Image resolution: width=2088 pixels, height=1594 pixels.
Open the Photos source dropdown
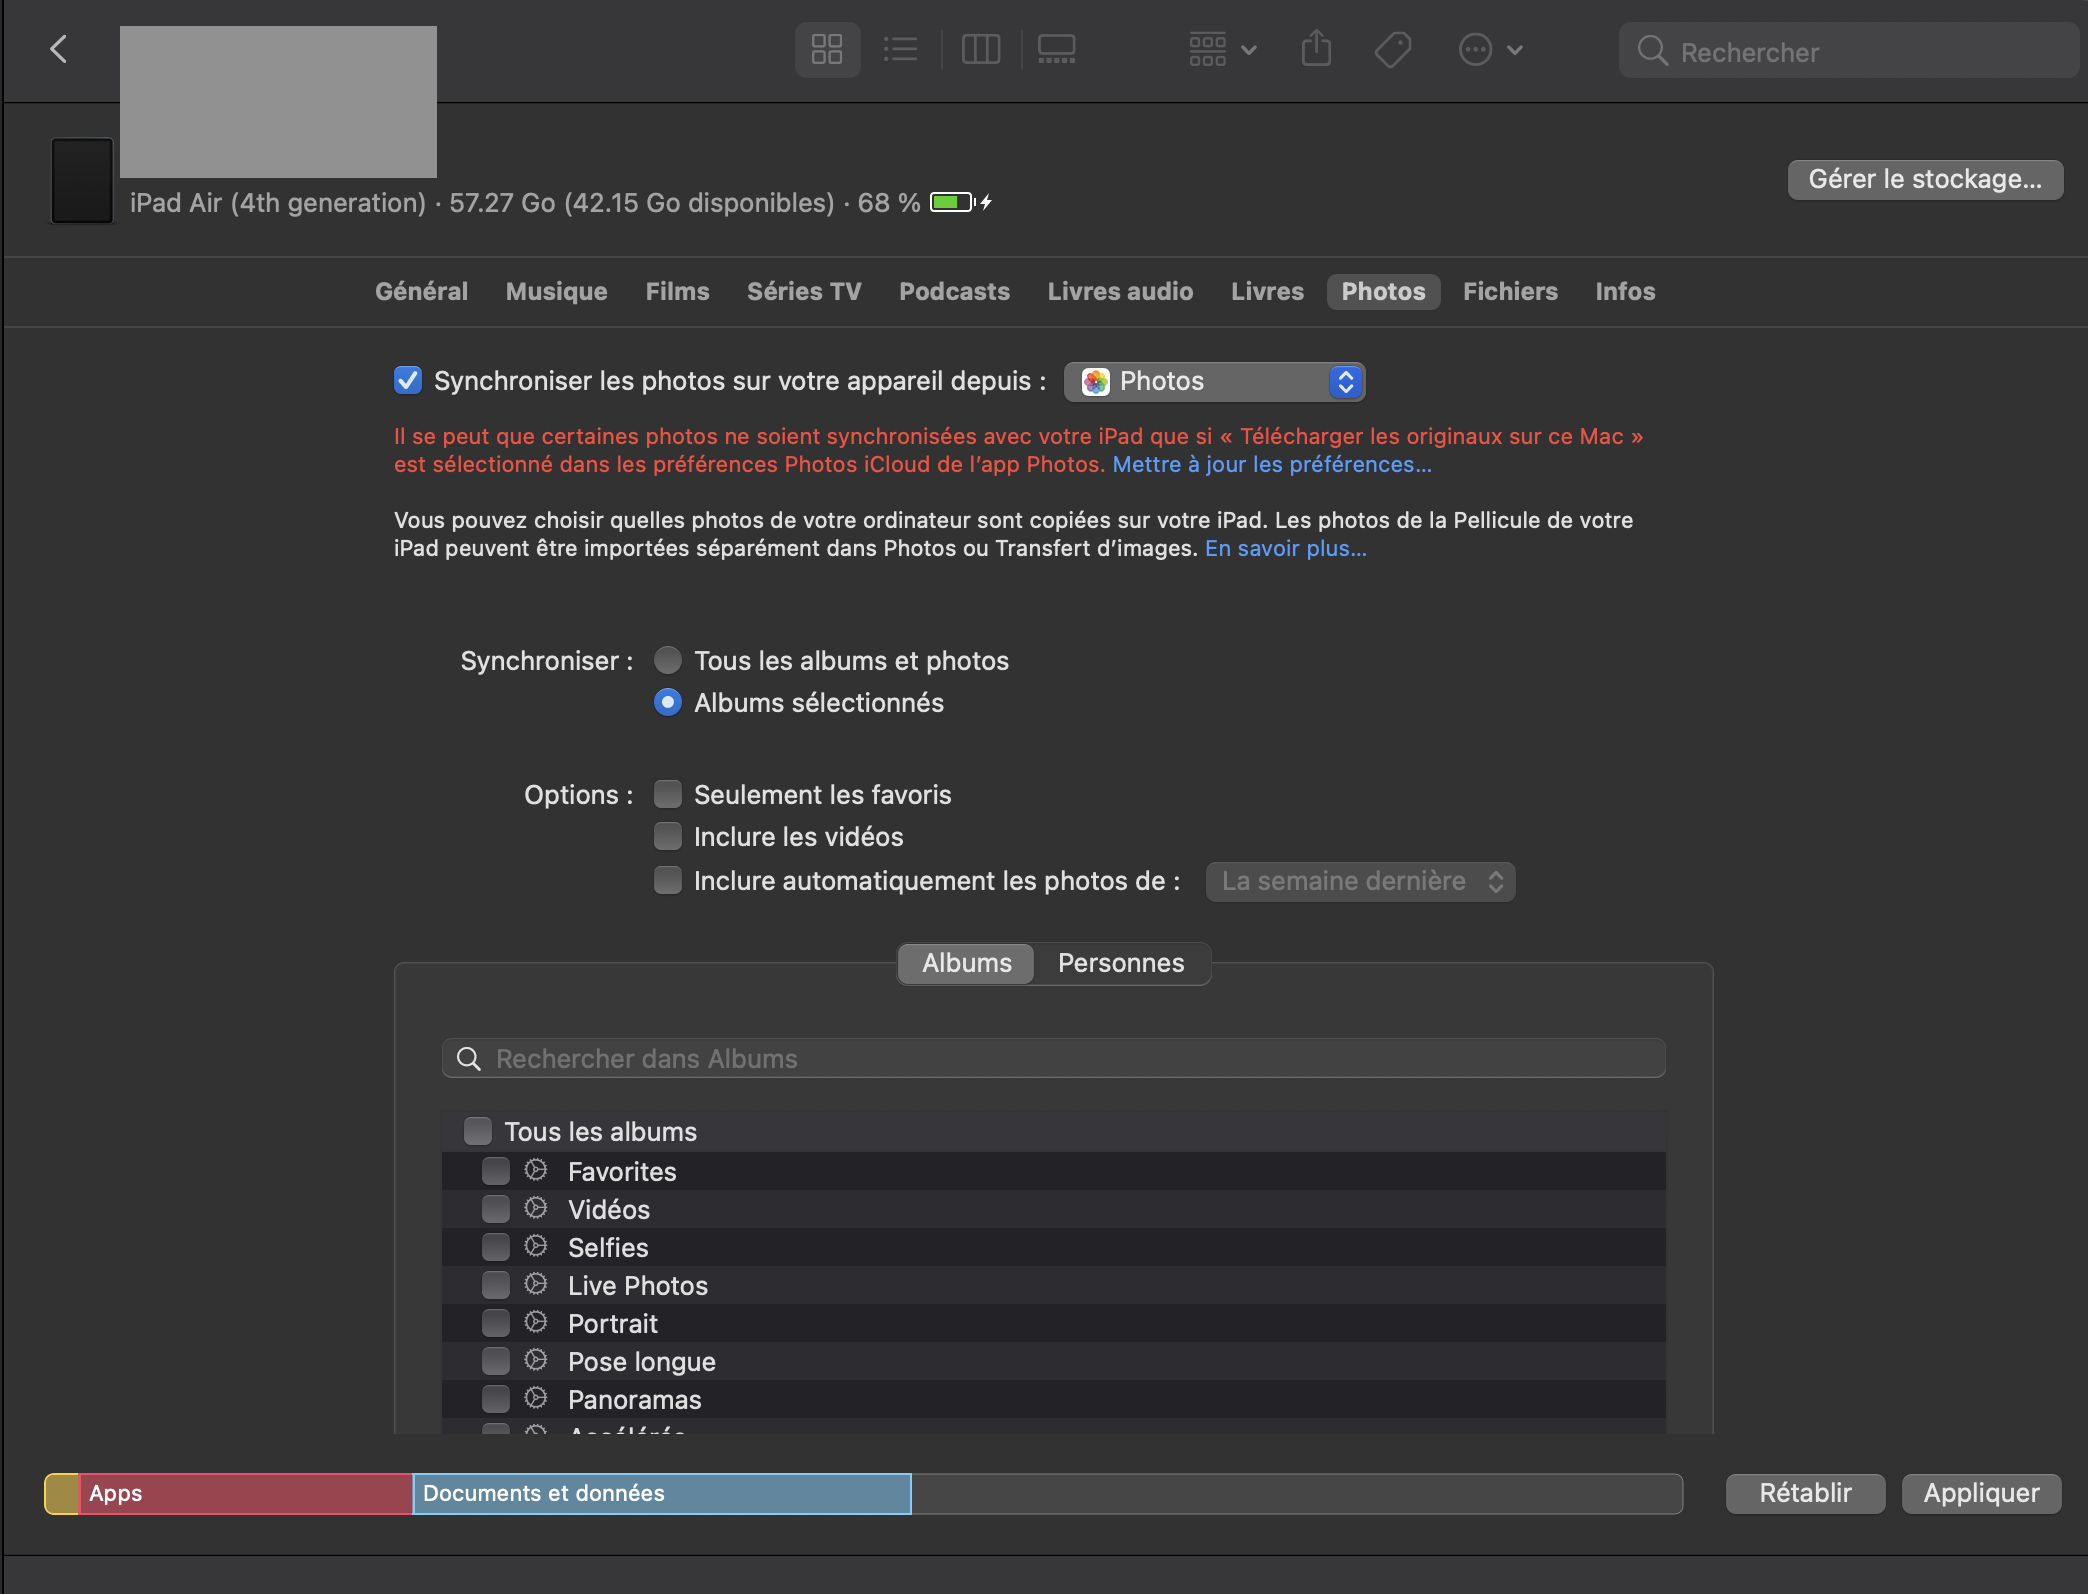[1214, 382]
